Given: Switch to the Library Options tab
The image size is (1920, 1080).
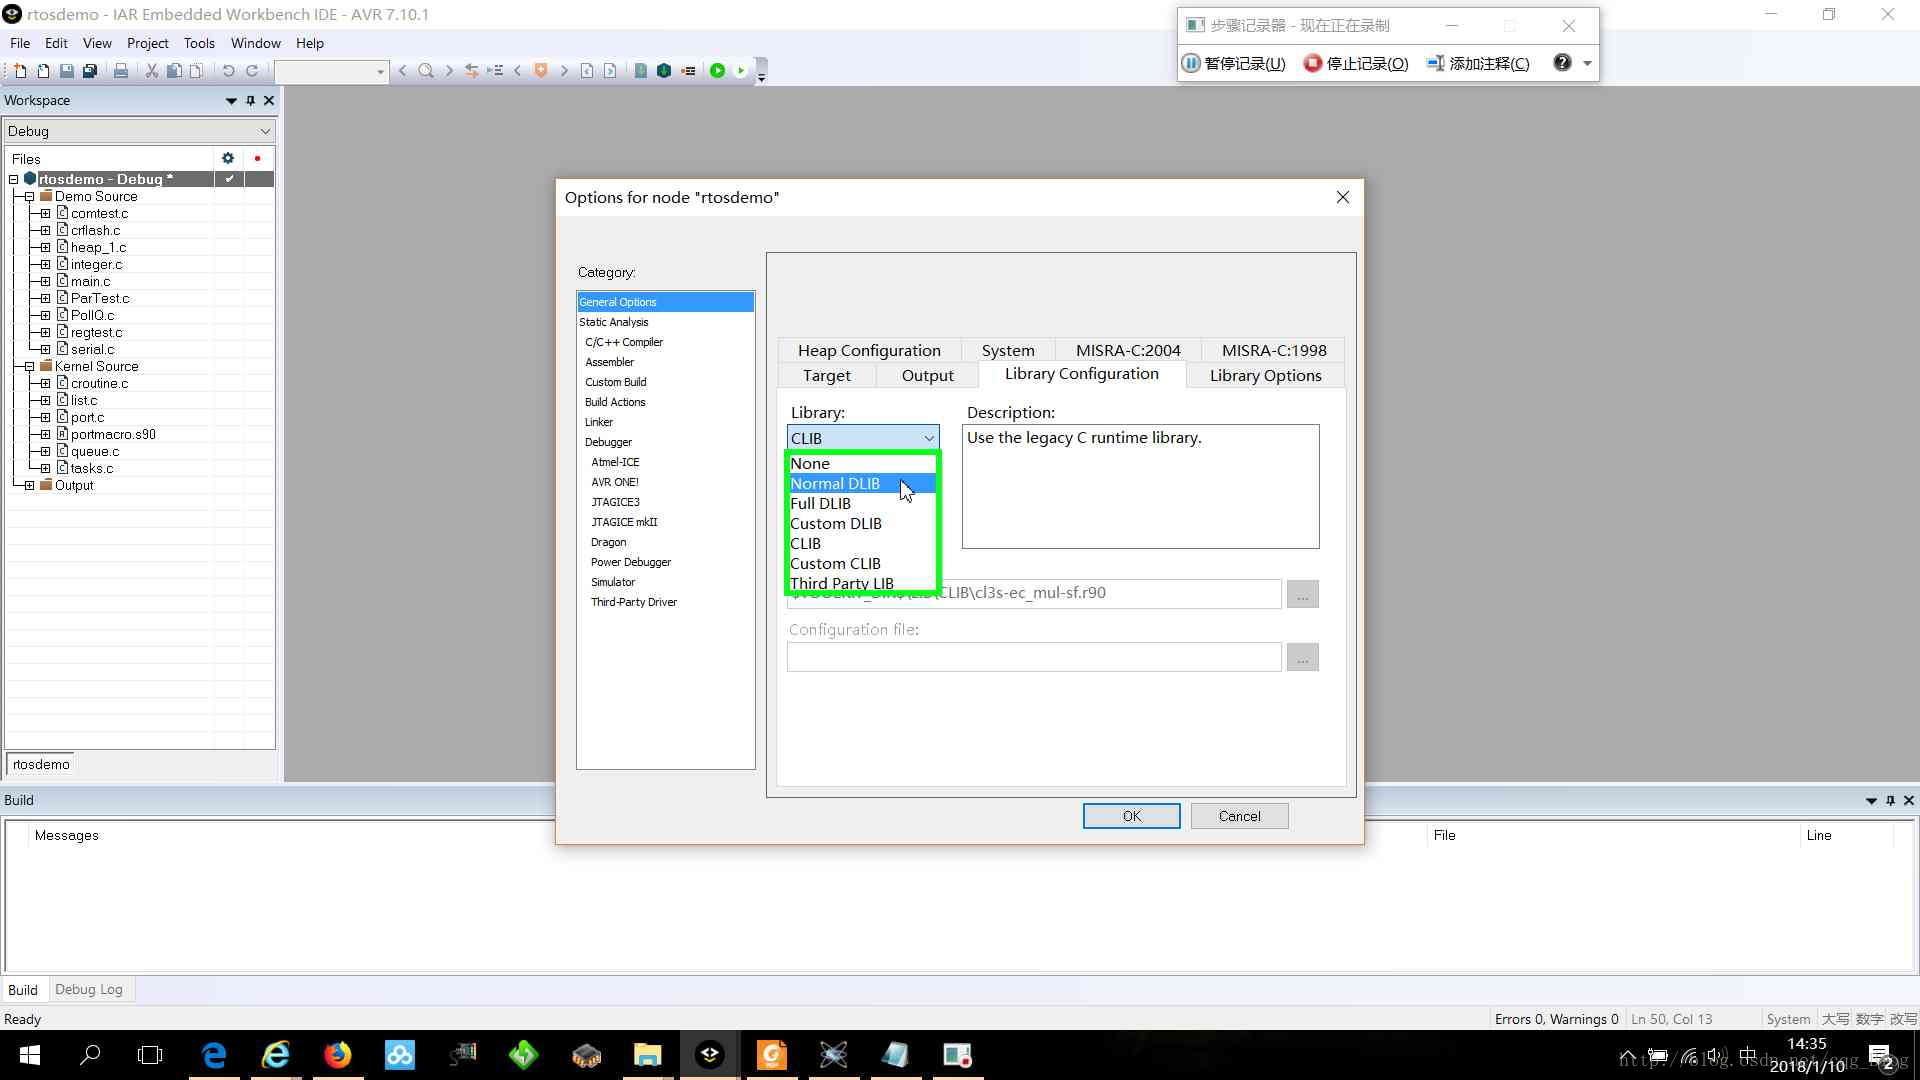Looking at the screenshot, I should pos(1265,375).
